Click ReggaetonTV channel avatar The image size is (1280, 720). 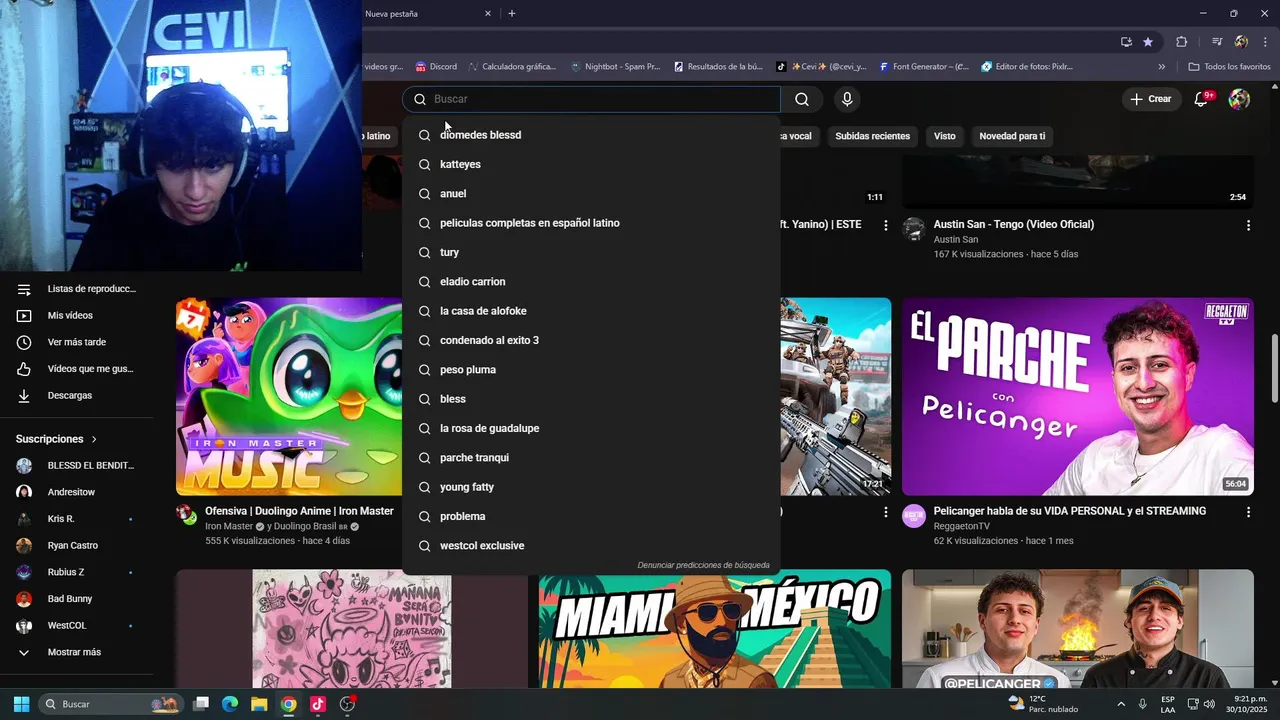[914, 516]
